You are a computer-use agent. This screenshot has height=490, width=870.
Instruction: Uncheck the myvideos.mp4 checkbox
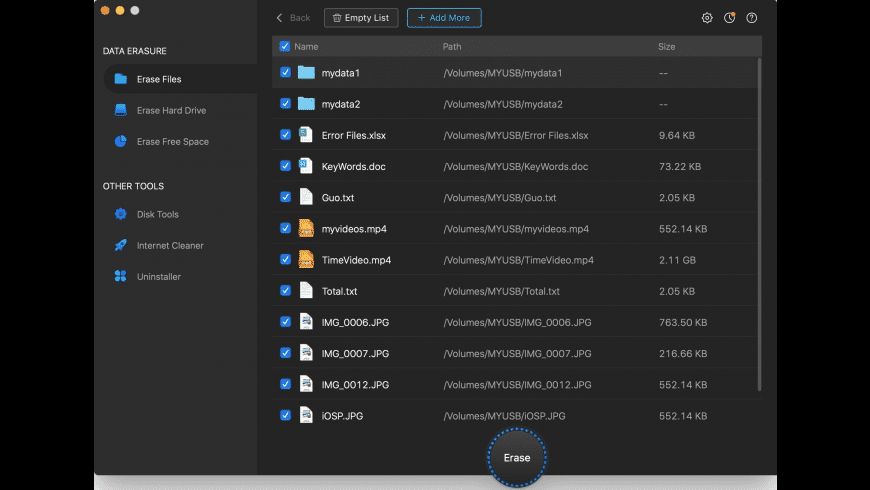[x=285, y=228]
